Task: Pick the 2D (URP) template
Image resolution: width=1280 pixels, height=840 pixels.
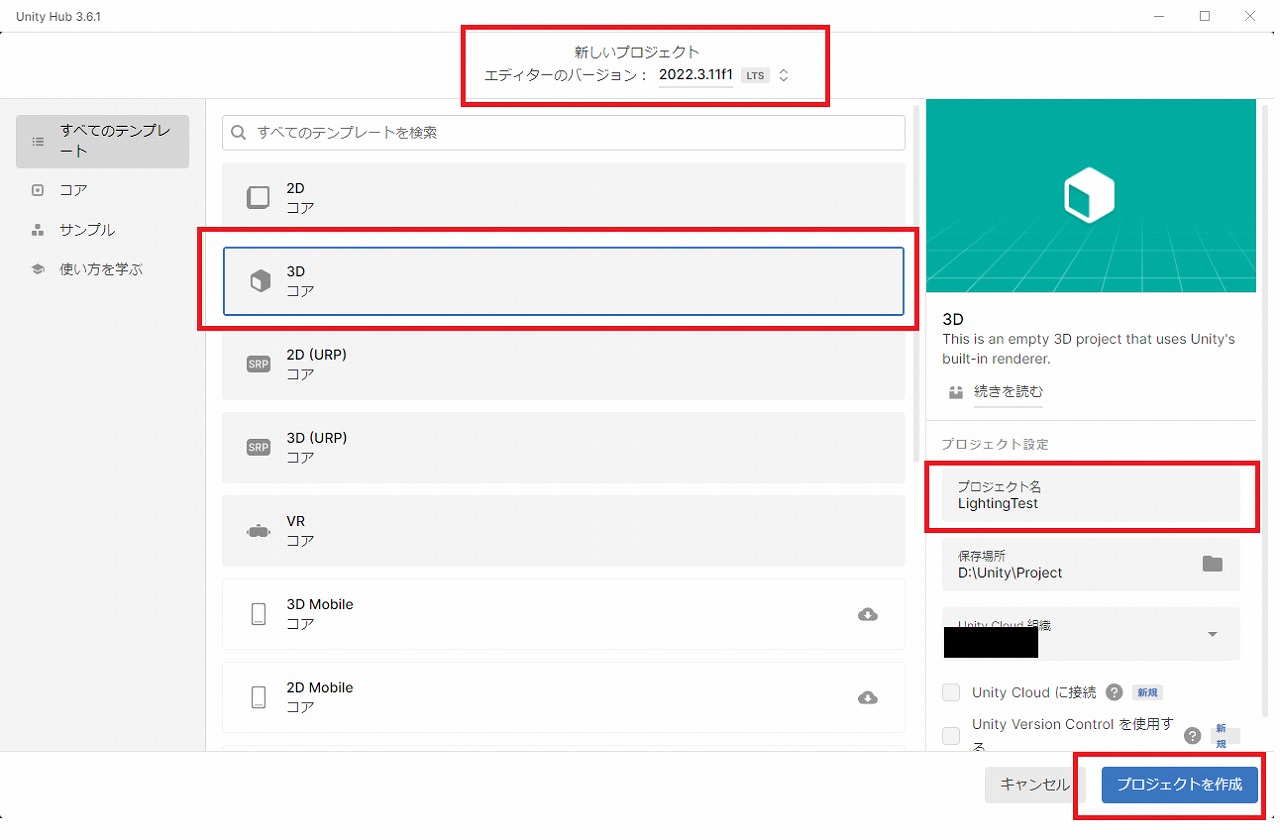Action: coord(563,364)
